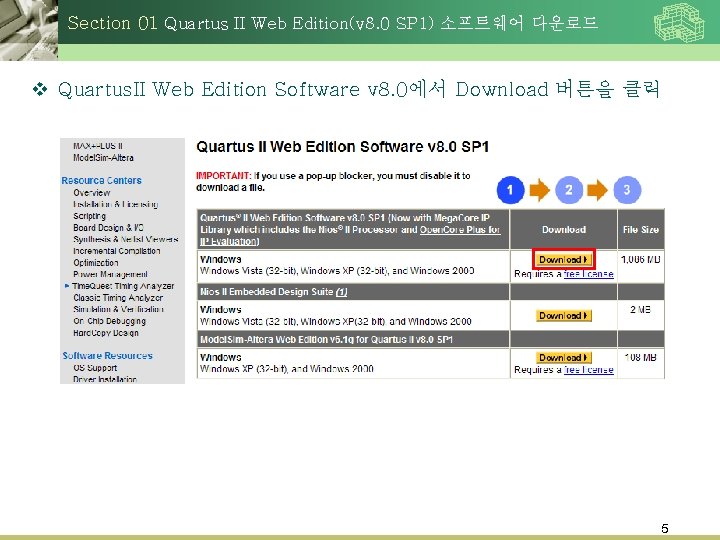Image resolution: width=720 pixels, height=540 pixels.
Task: Open the Software Resources sidebar heading
Action: point(107,355)
